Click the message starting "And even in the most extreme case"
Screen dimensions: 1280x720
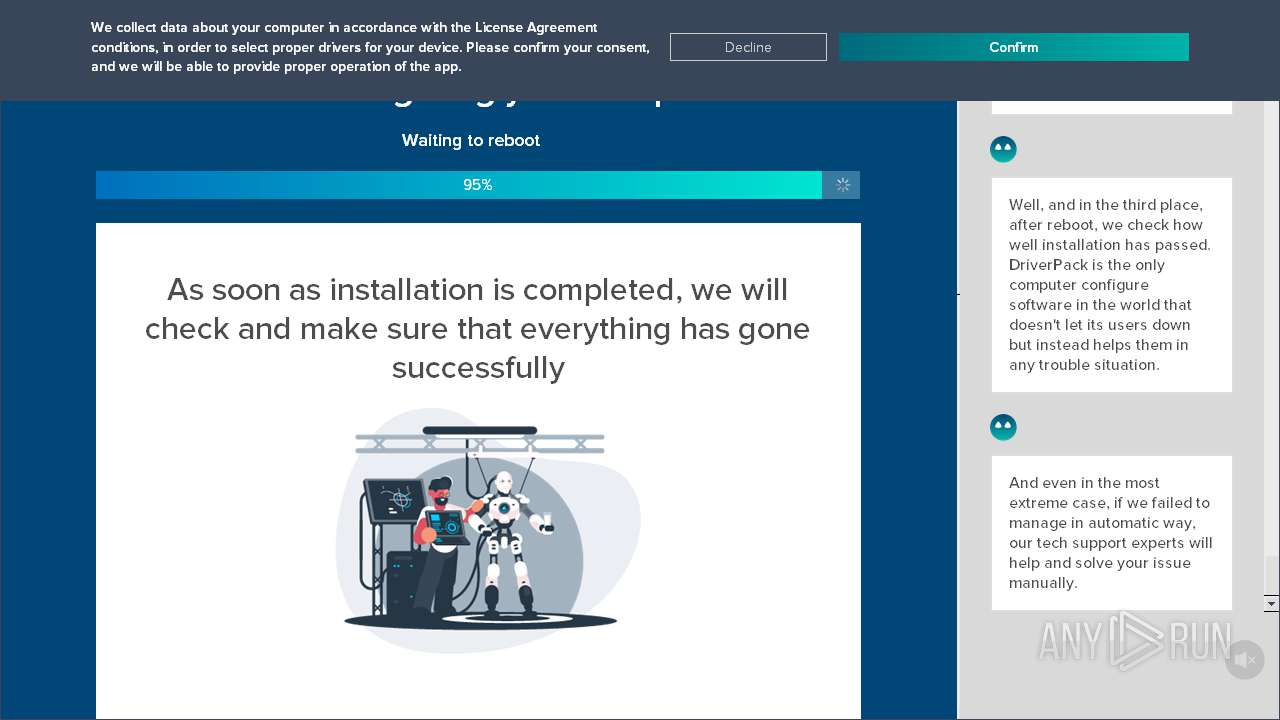tap(1111, 533)
